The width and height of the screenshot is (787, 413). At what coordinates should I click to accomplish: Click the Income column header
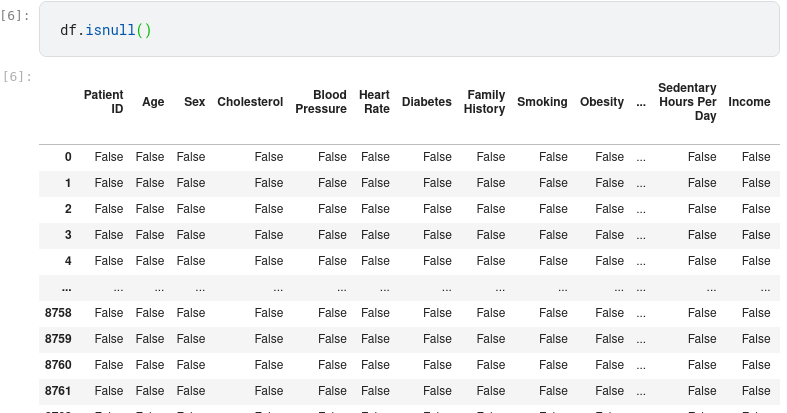coord(749,102)
